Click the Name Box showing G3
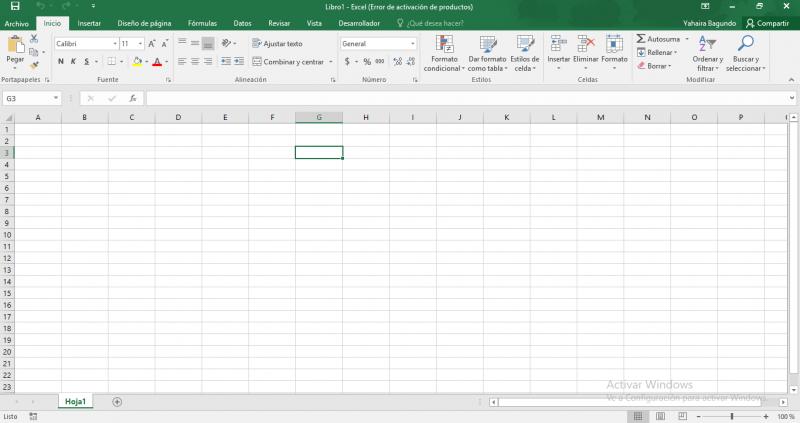Image resolution: width=800 pixels, height=423 pixels. (27, 99)
